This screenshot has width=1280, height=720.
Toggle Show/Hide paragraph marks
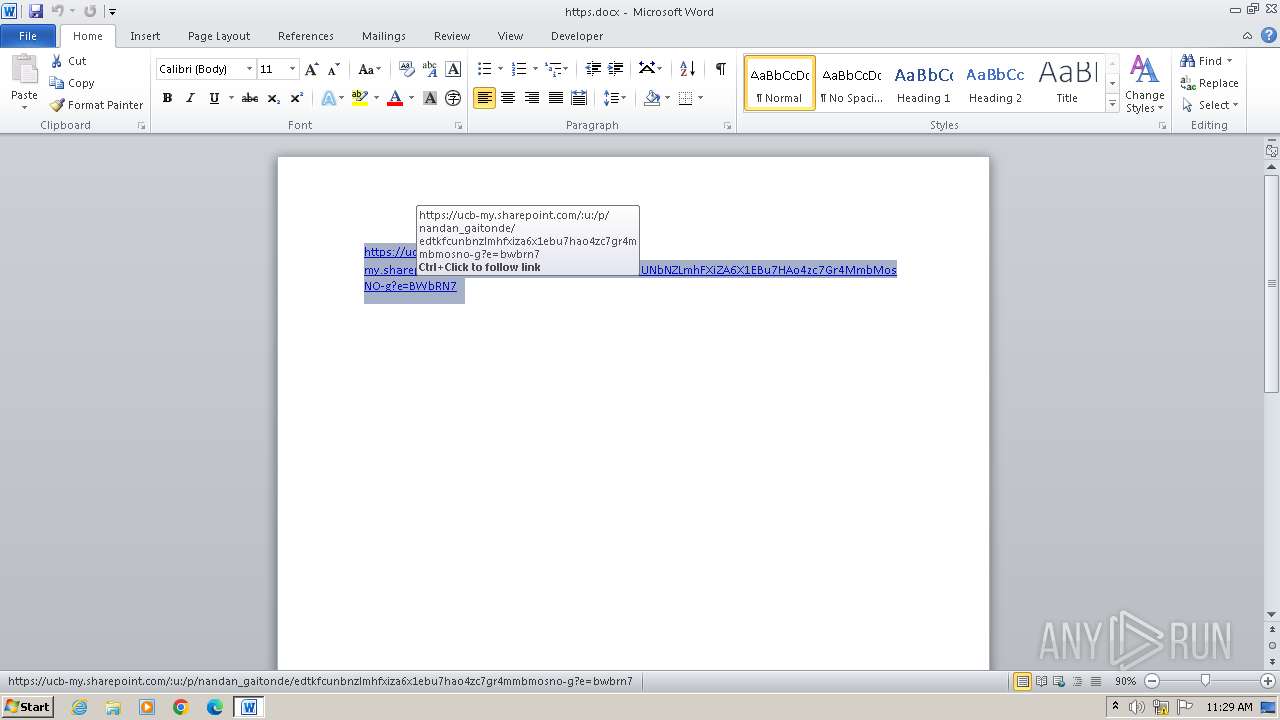[720, 69]
